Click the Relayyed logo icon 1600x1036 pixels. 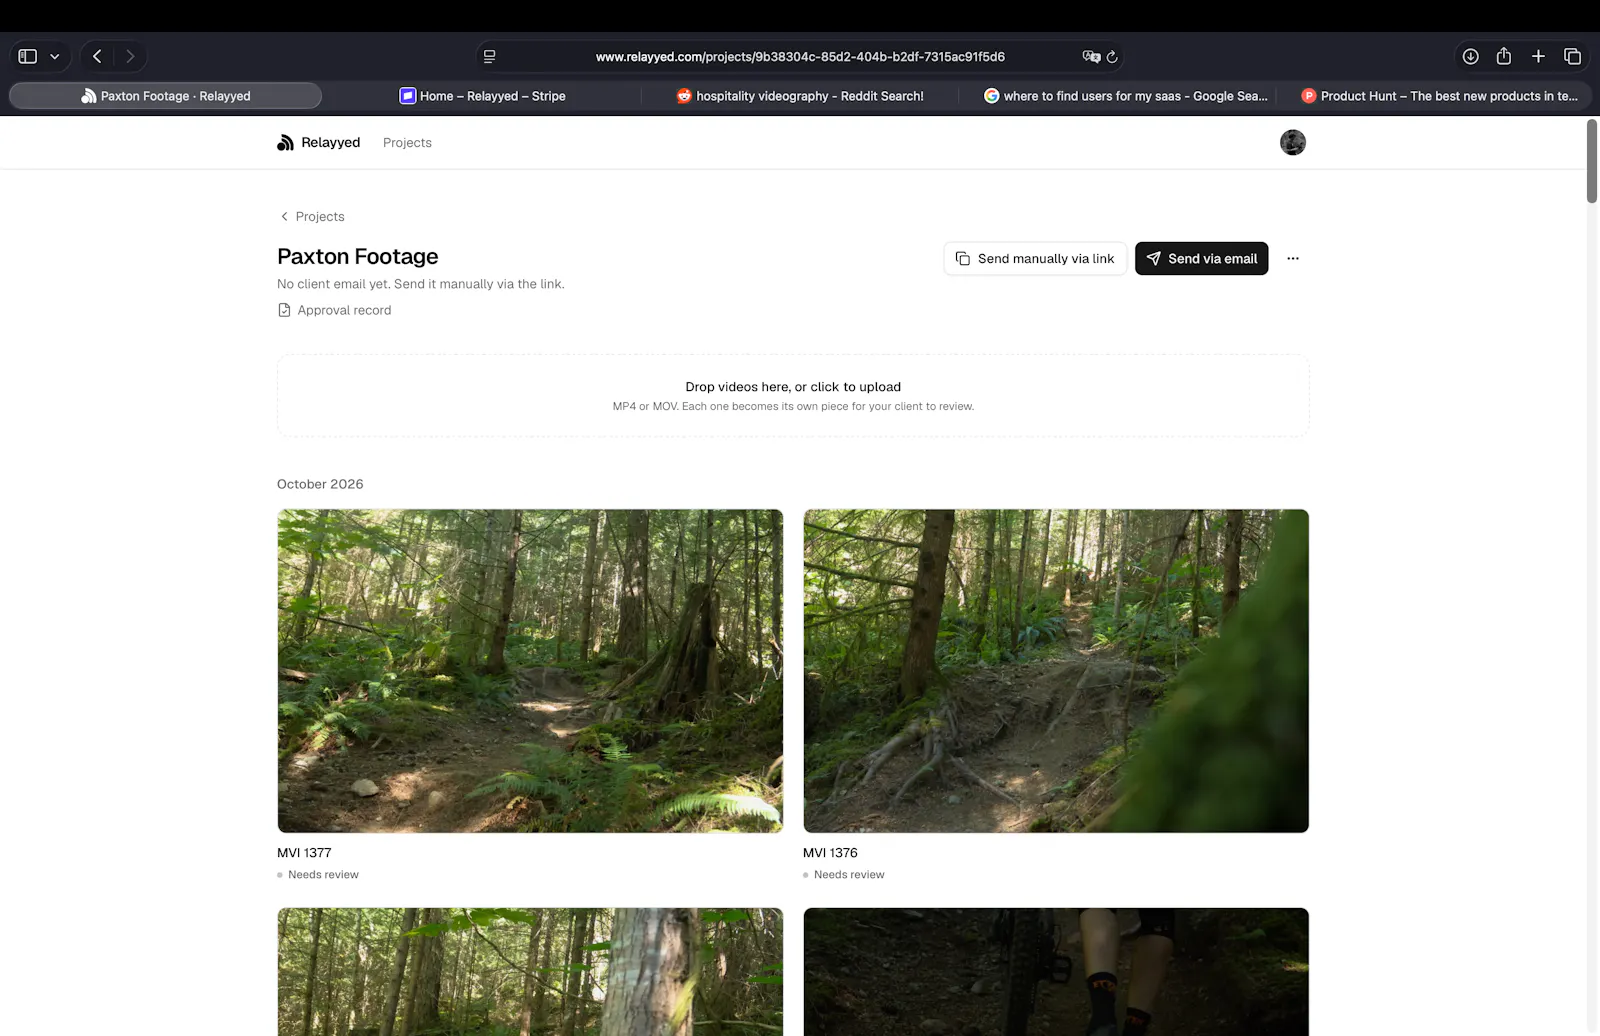point(285,143)
